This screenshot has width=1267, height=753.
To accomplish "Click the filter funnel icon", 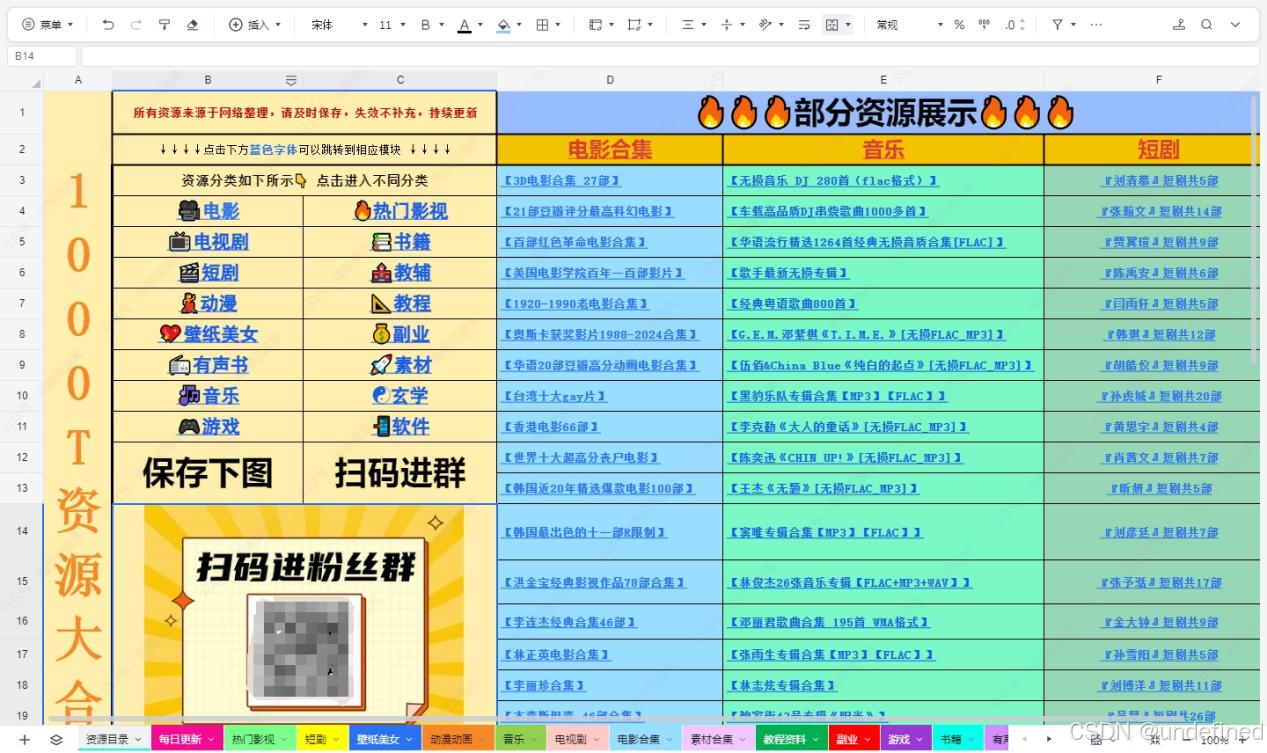I will coord(1057,24).
